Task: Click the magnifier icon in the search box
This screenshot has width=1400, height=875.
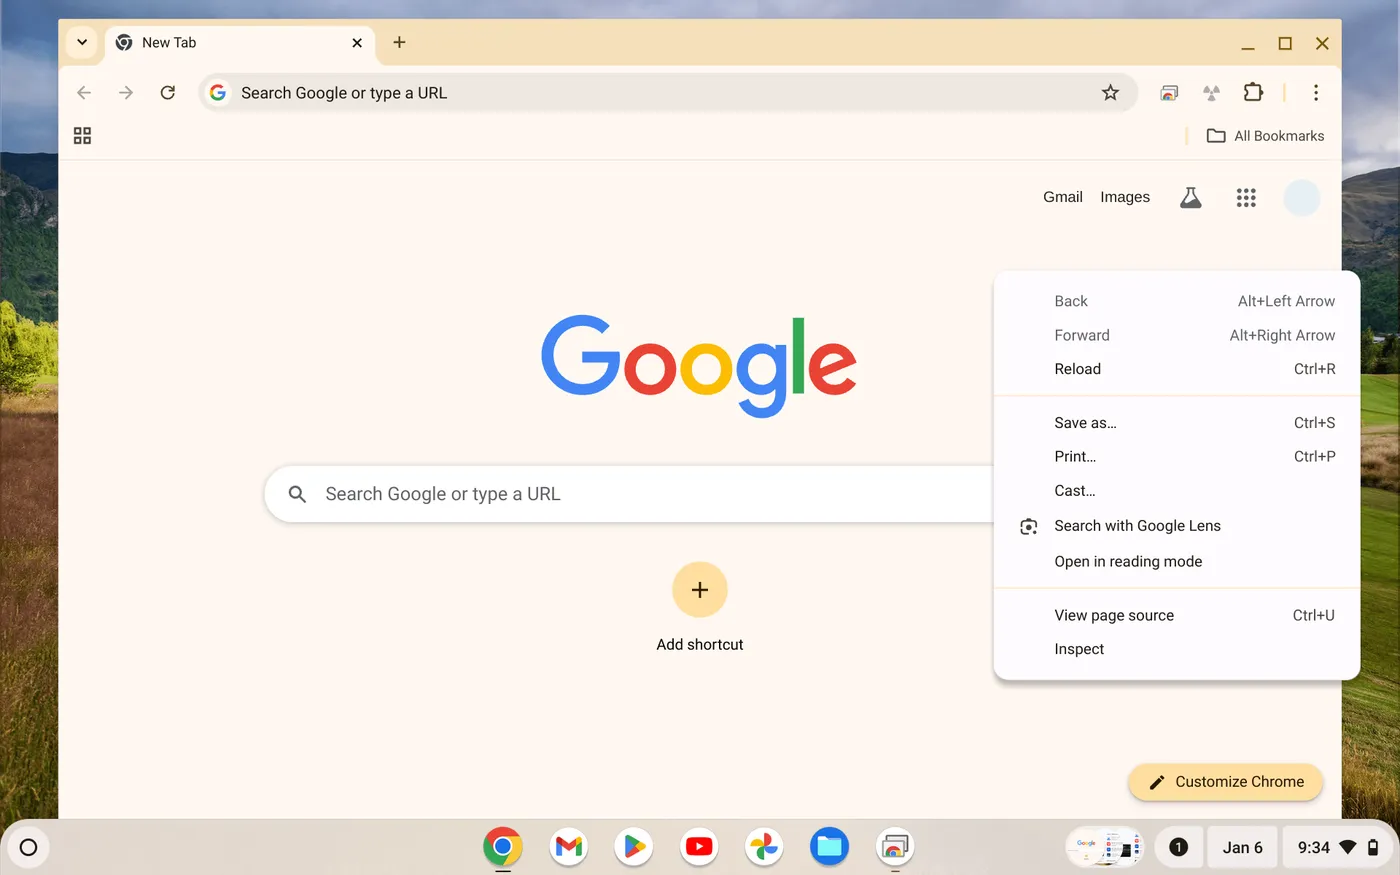Action: [x=297, y=494]
